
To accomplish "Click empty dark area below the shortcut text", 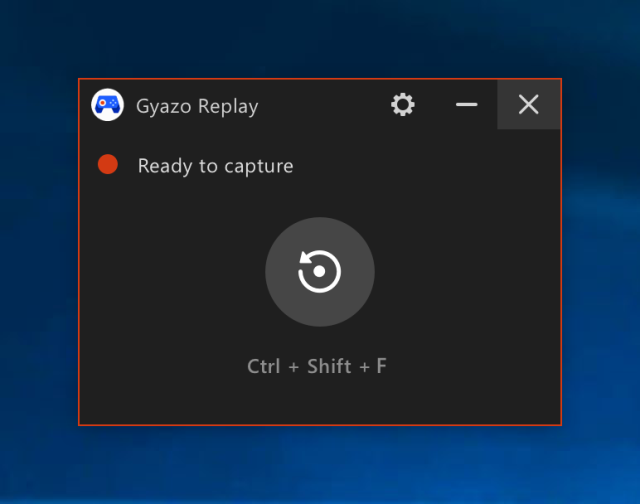I will (x=320, y=402).
